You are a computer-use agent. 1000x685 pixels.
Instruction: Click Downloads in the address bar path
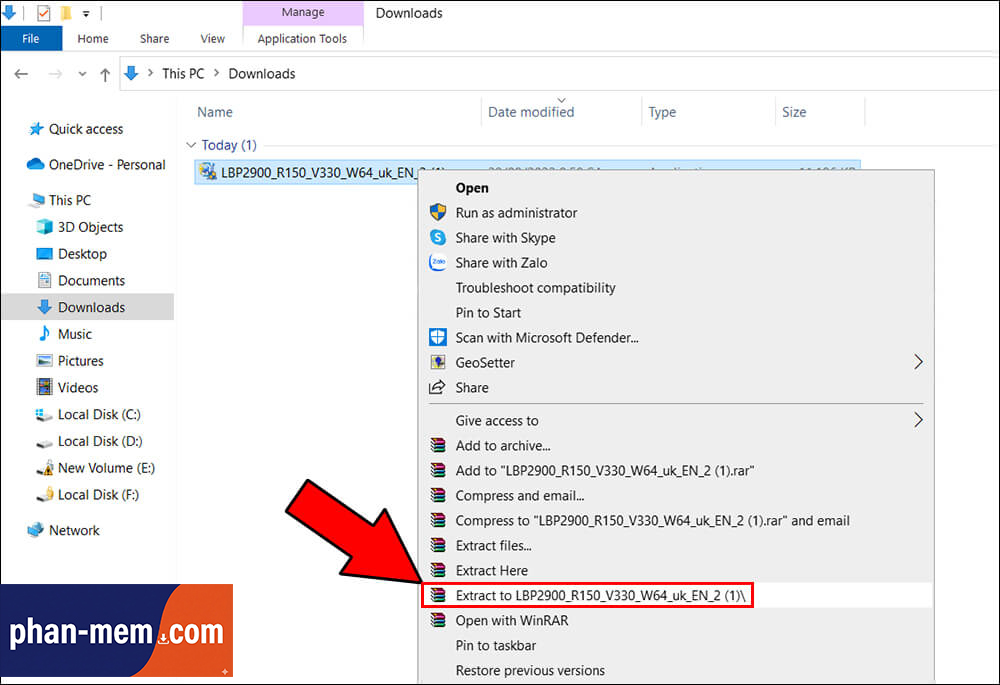tap(262, 74)
